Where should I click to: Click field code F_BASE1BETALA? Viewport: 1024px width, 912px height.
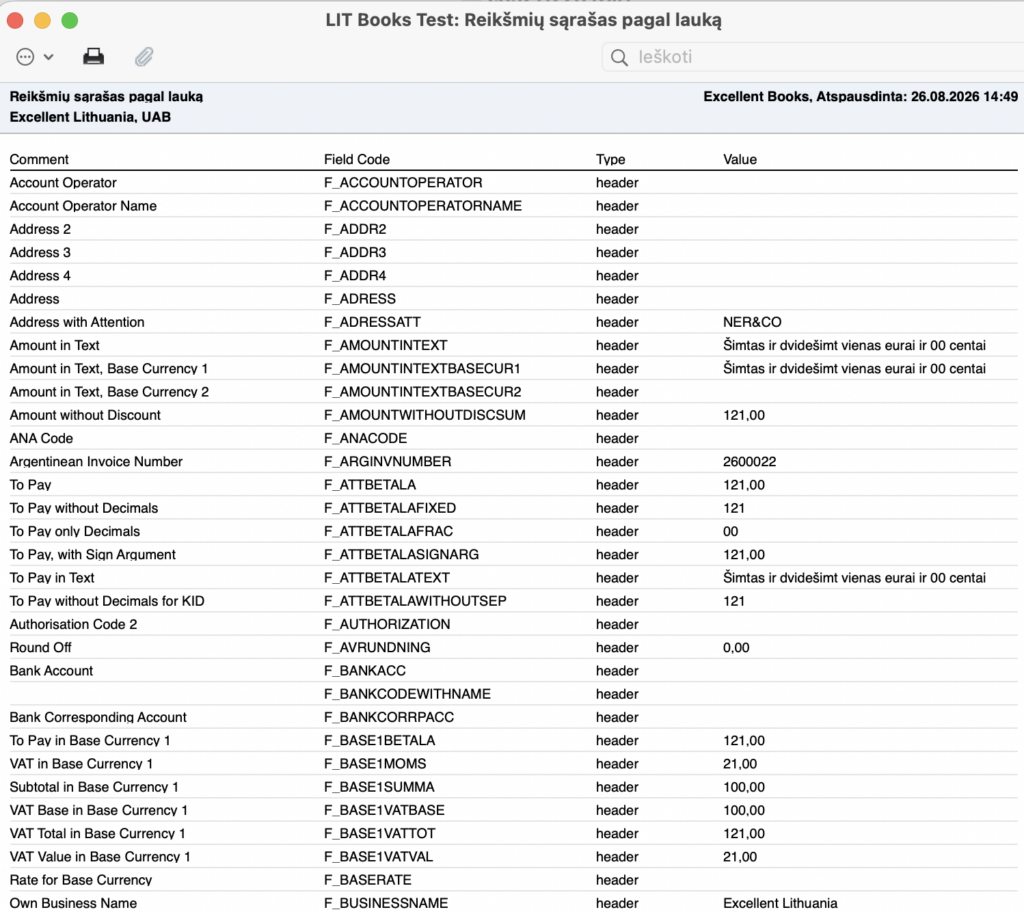[x=379, y=741]
